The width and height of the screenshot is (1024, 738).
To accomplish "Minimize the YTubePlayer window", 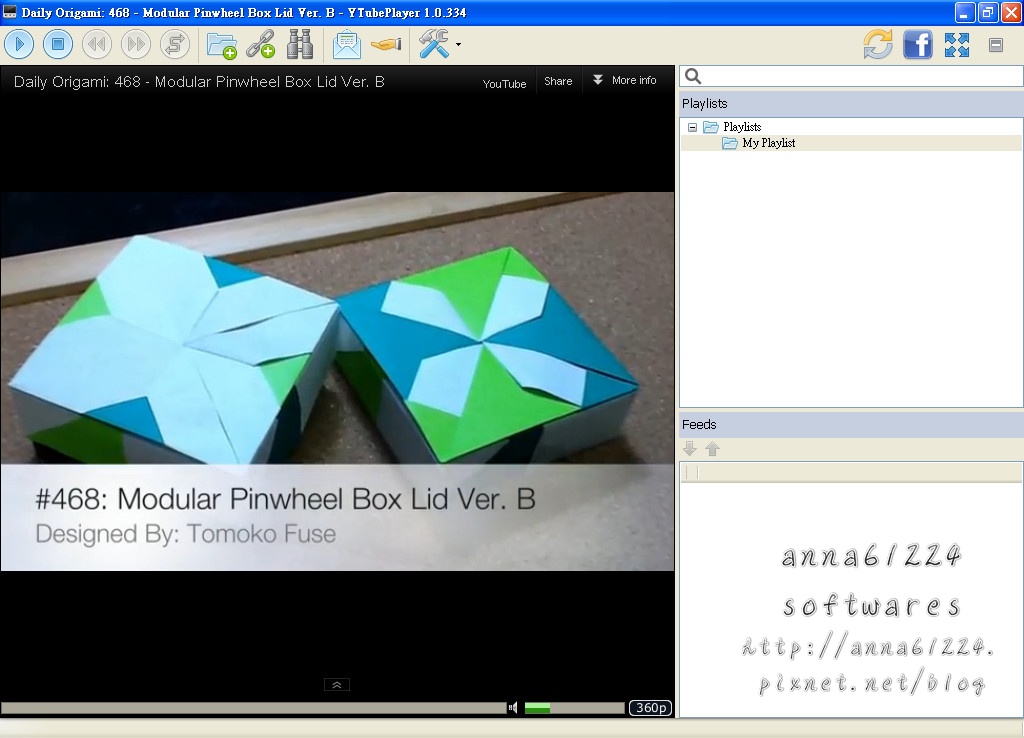I will (x=965, y=12).
